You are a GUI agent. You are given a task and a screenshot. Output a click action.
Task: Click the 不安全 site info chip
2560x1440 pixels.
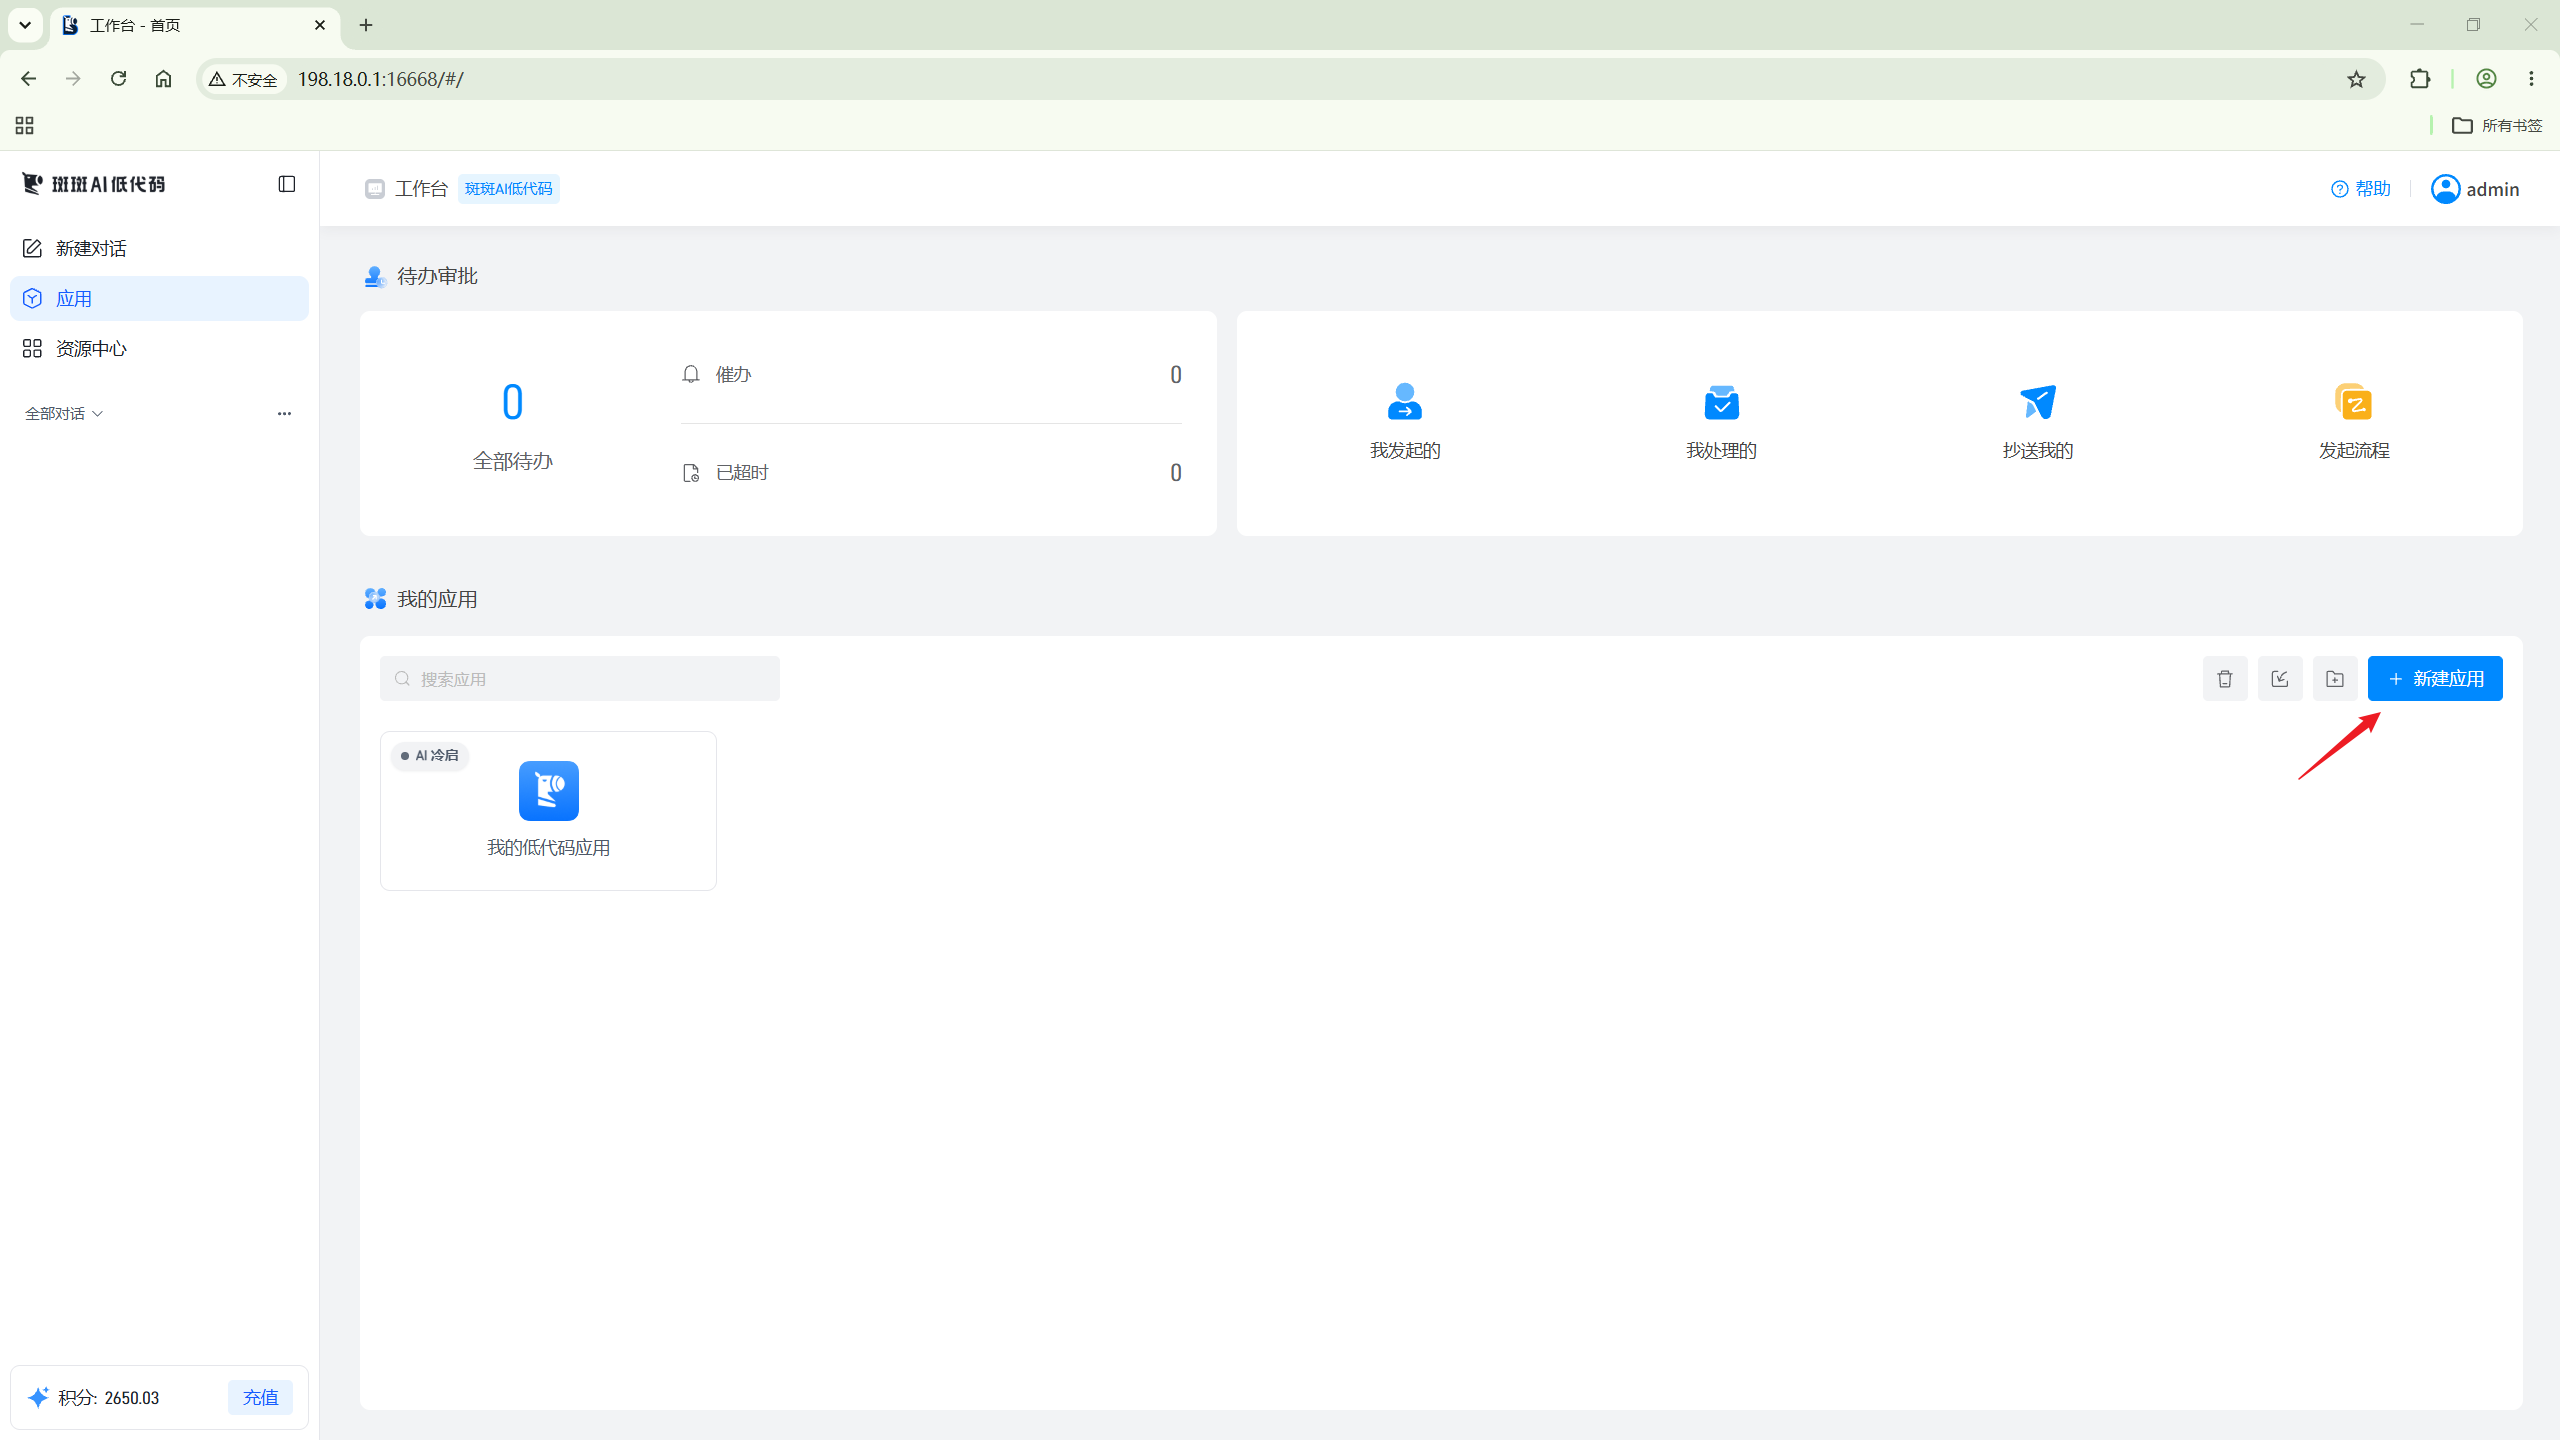point(244,79)
